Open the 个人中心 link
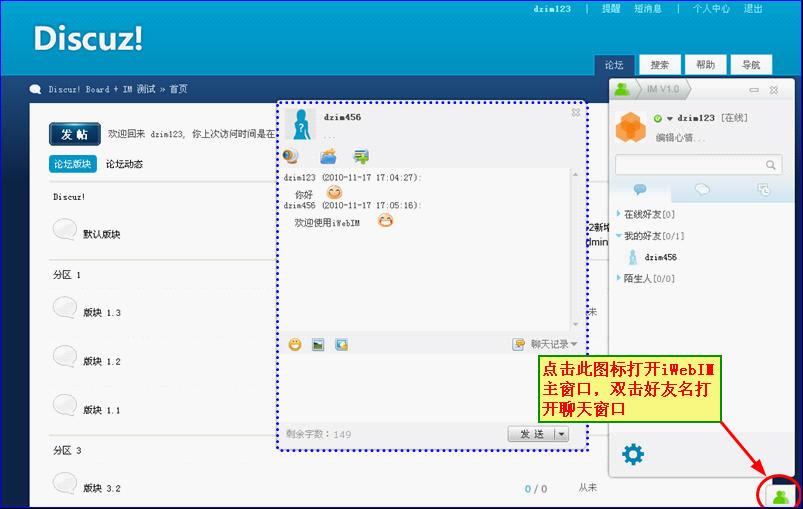Screen dimensions: 803x509 coord(711,9)
